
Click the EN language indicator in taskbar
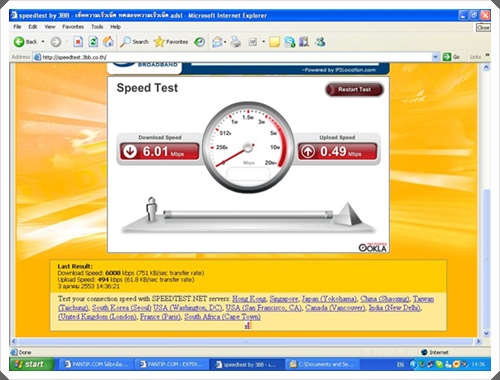(400, 364)
